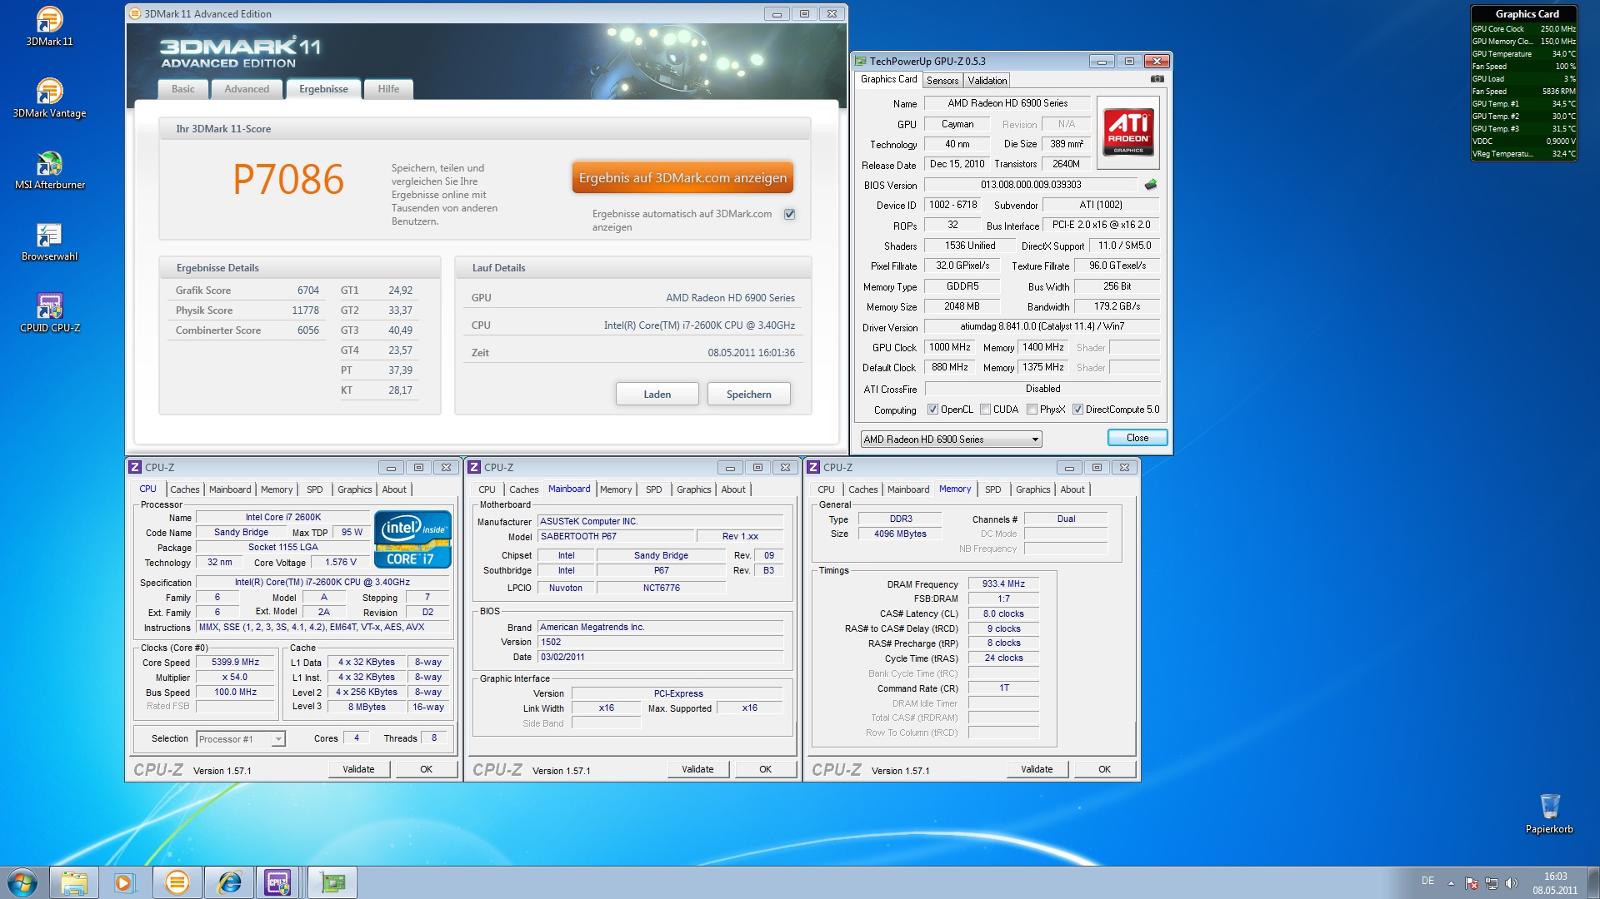Launch MSI Afterburner from the desktop
This screenshot has height=899, width=1600.
tap(49, 170)
